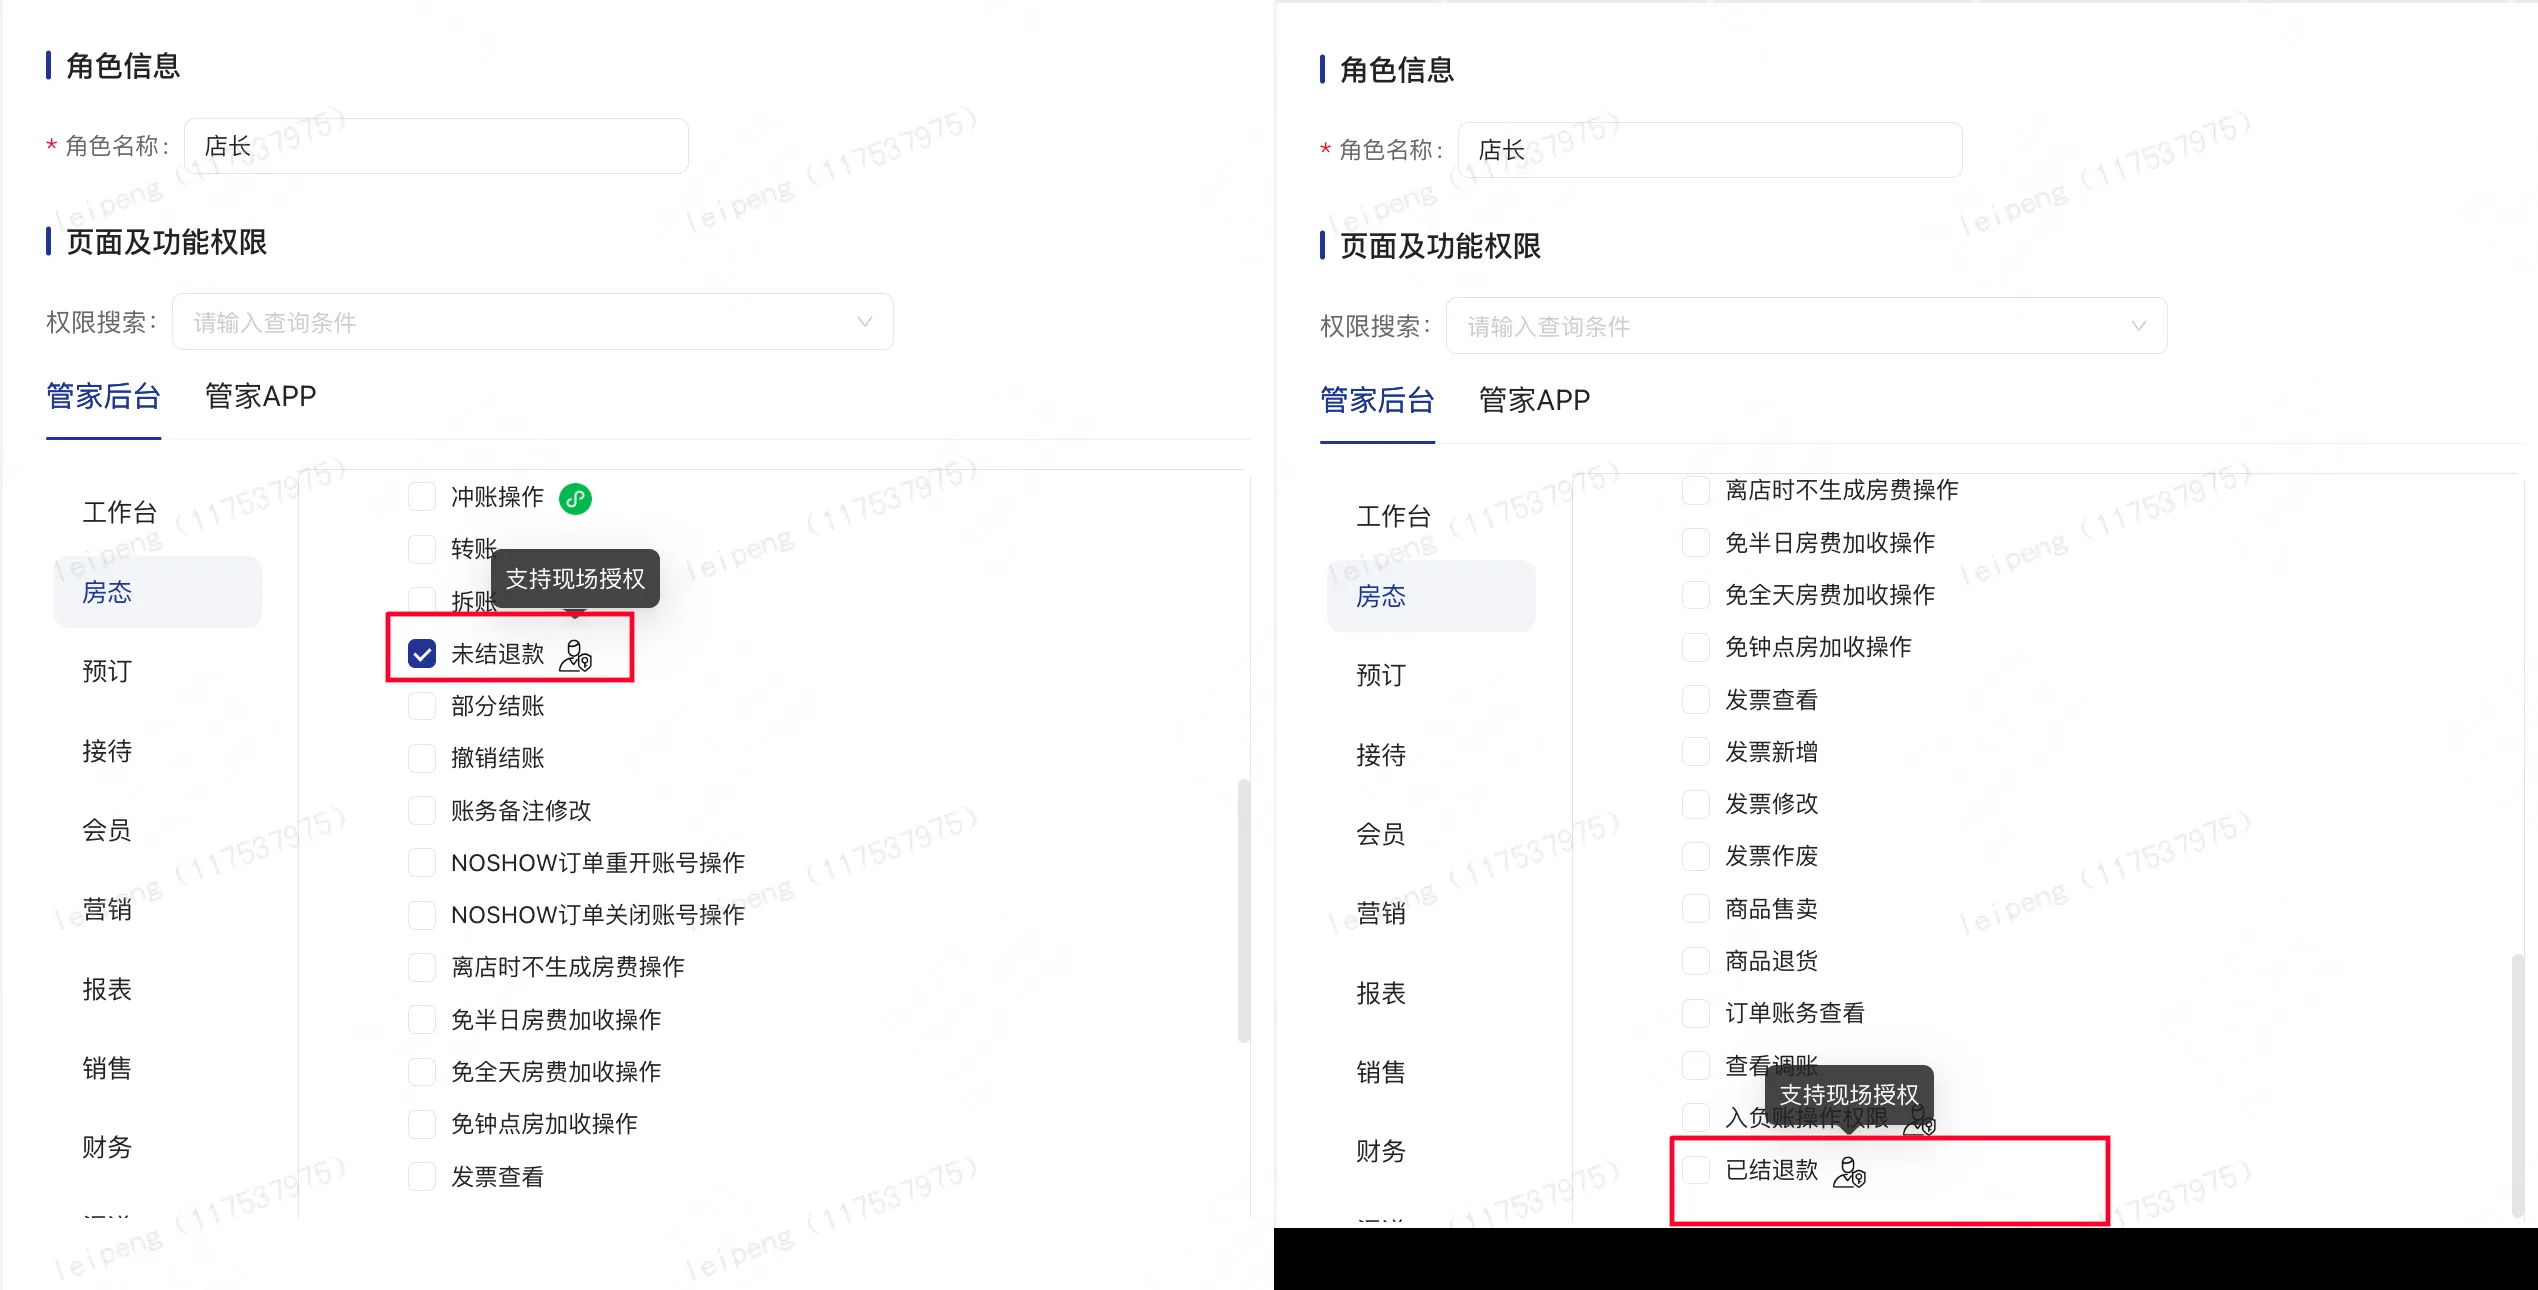Check 商品售卖 checkbox
The height and width of the screenshot is (1290, 2538).
[x=1696, y=909]
